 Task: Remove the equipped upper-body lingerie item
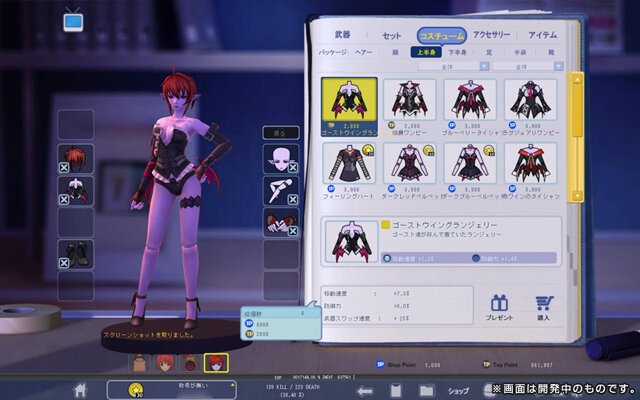[x=64, y=200]
